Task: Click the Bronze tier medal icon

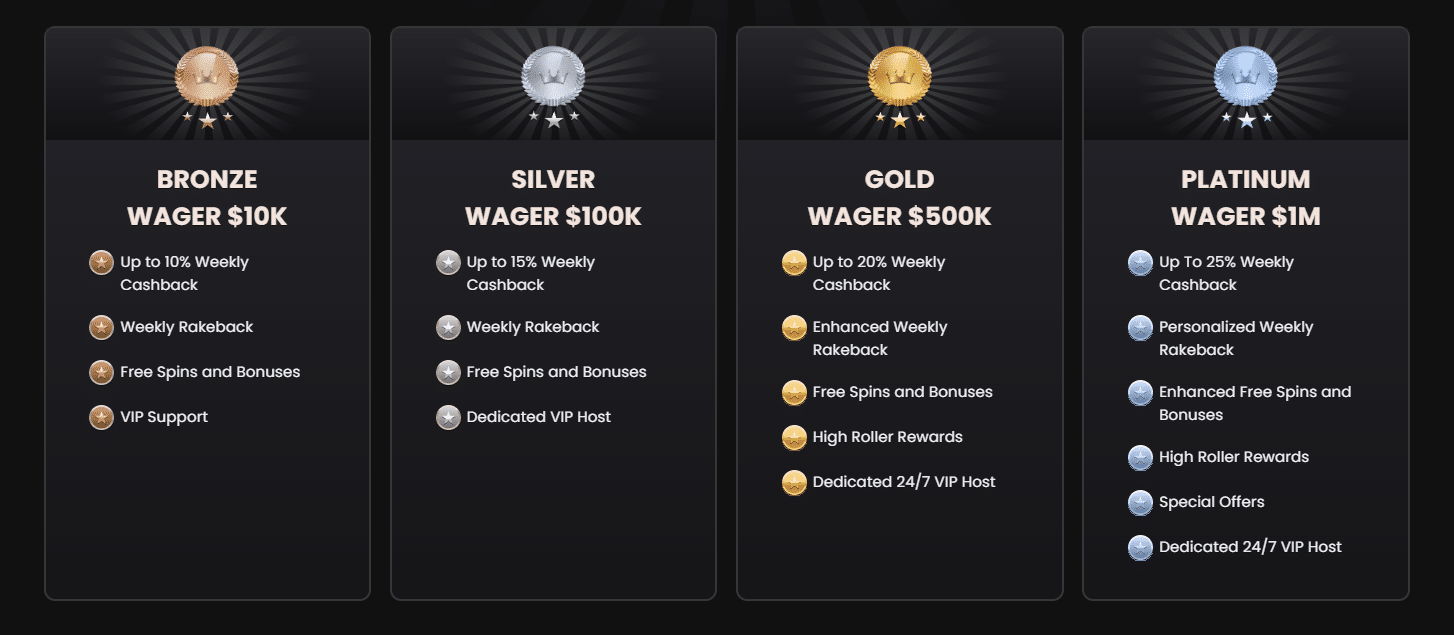Action: tap(207, 74)
